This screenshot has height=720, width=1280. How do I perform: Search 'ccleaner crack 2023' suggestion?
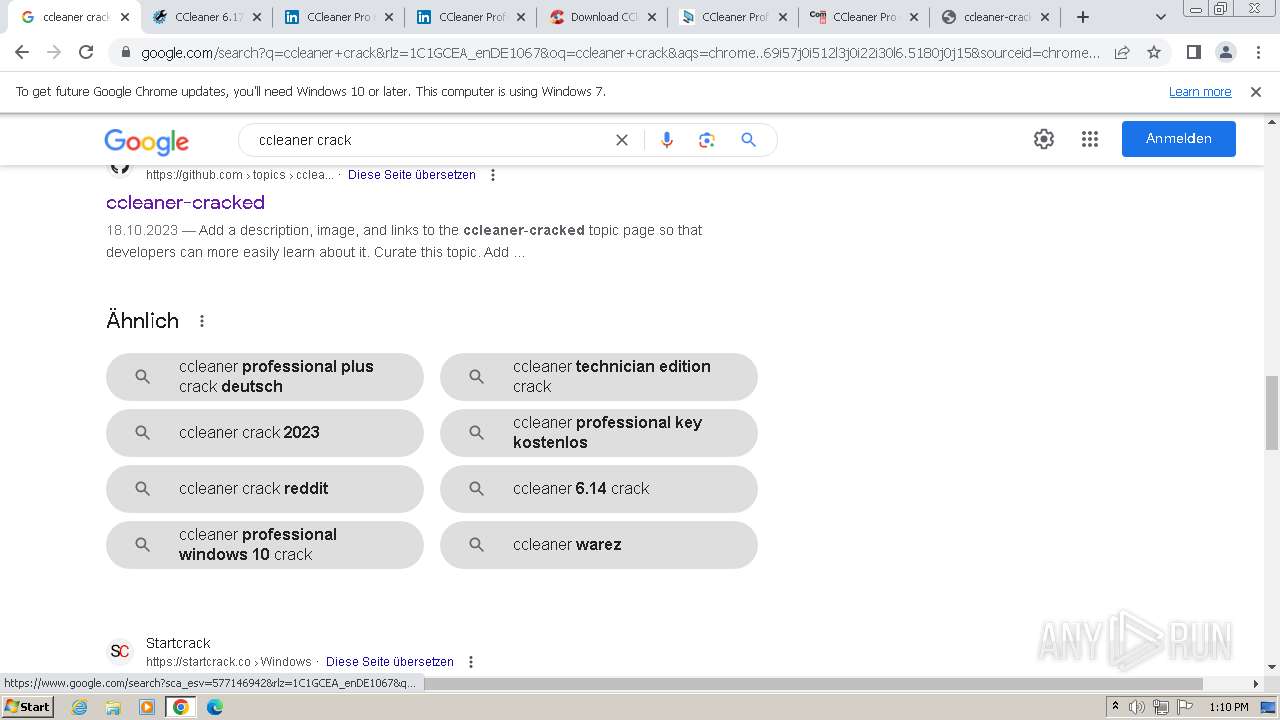tap(265, 433)
